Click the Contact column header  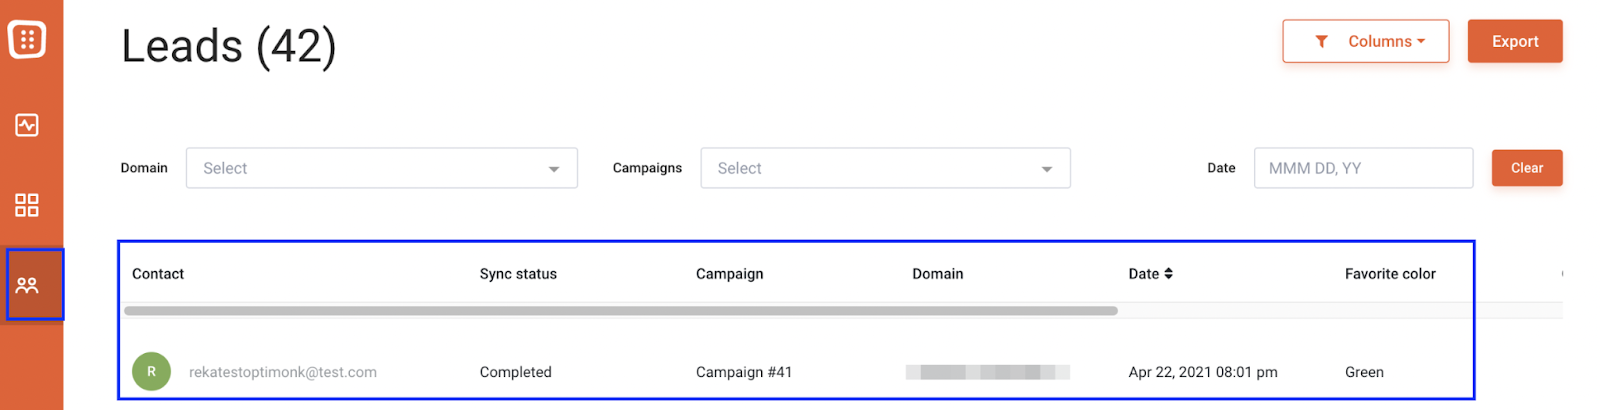click(158, 274)
